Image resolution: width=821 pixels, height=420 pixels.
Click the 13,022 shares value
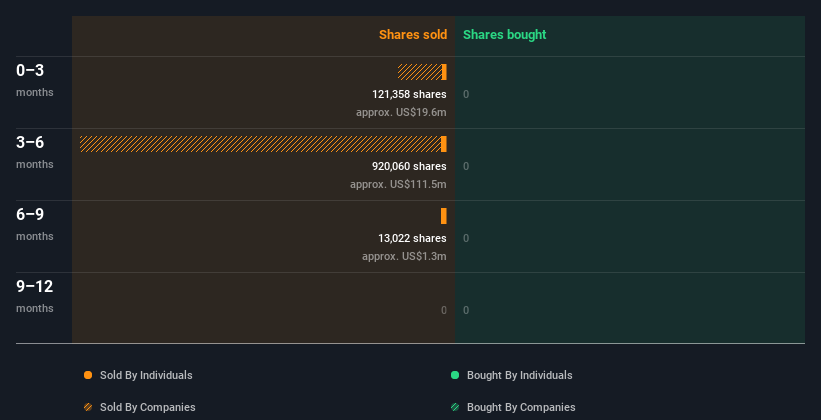click(x=412, y=238)
